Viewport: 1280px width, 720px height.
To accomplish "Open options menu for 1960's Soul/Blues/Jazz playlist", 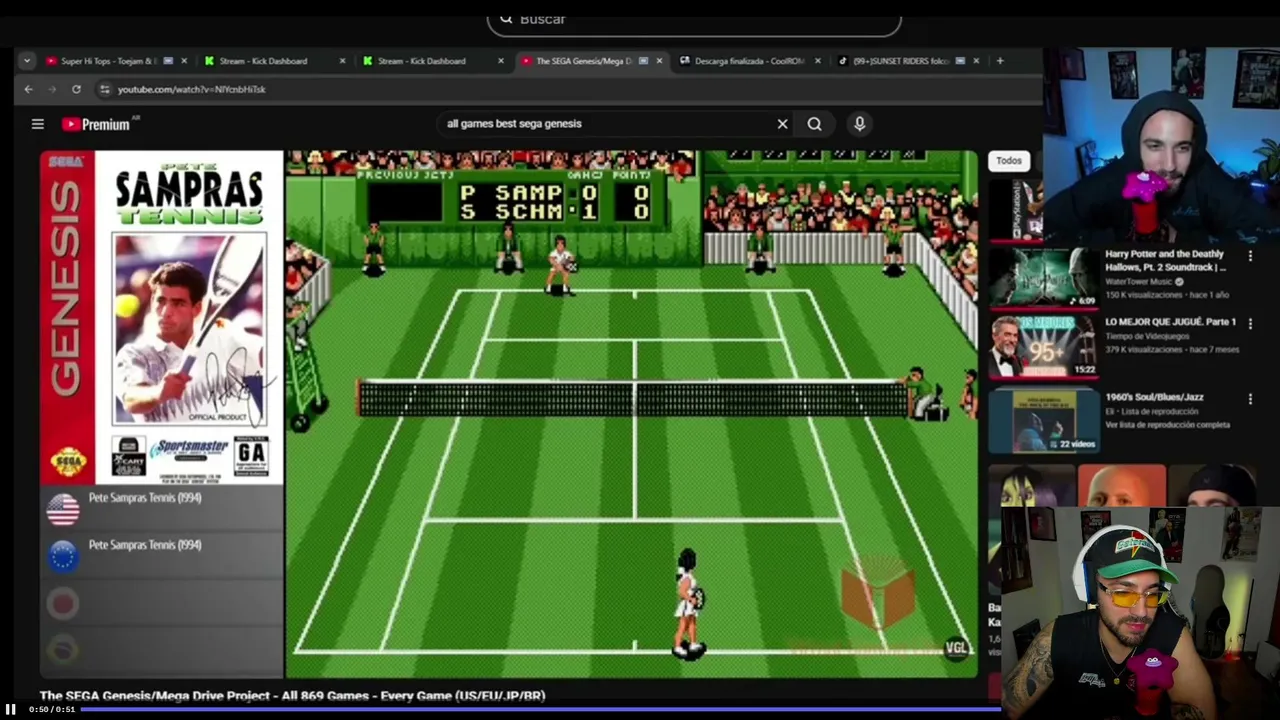I will [1250, 400].
